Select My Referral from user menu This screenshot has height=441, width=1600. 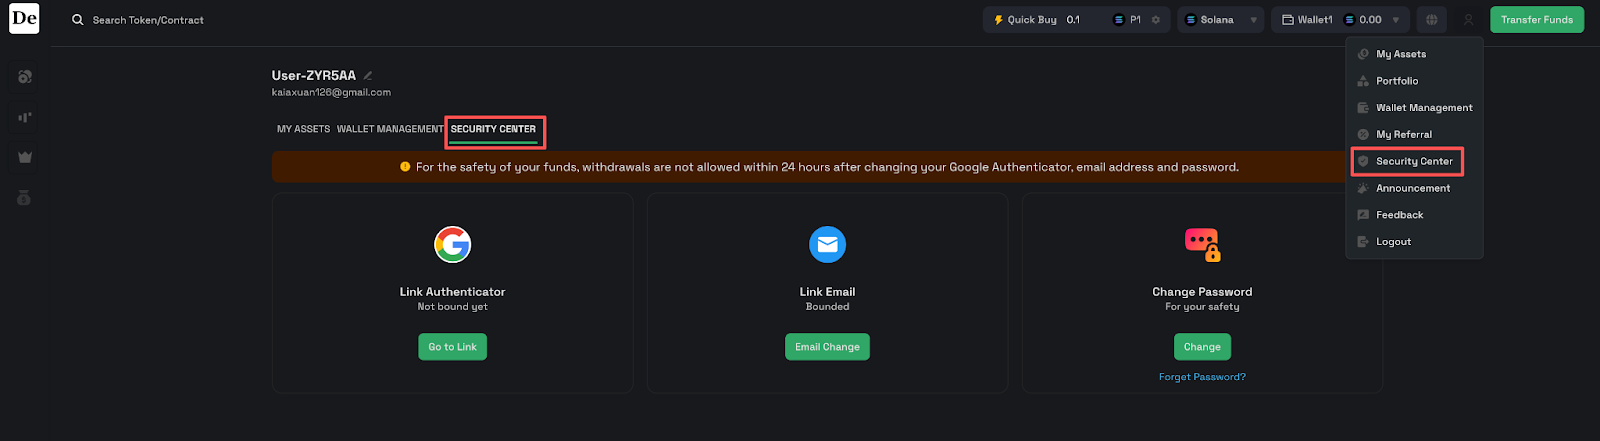pyautogui.click(x=1403, y=134)
